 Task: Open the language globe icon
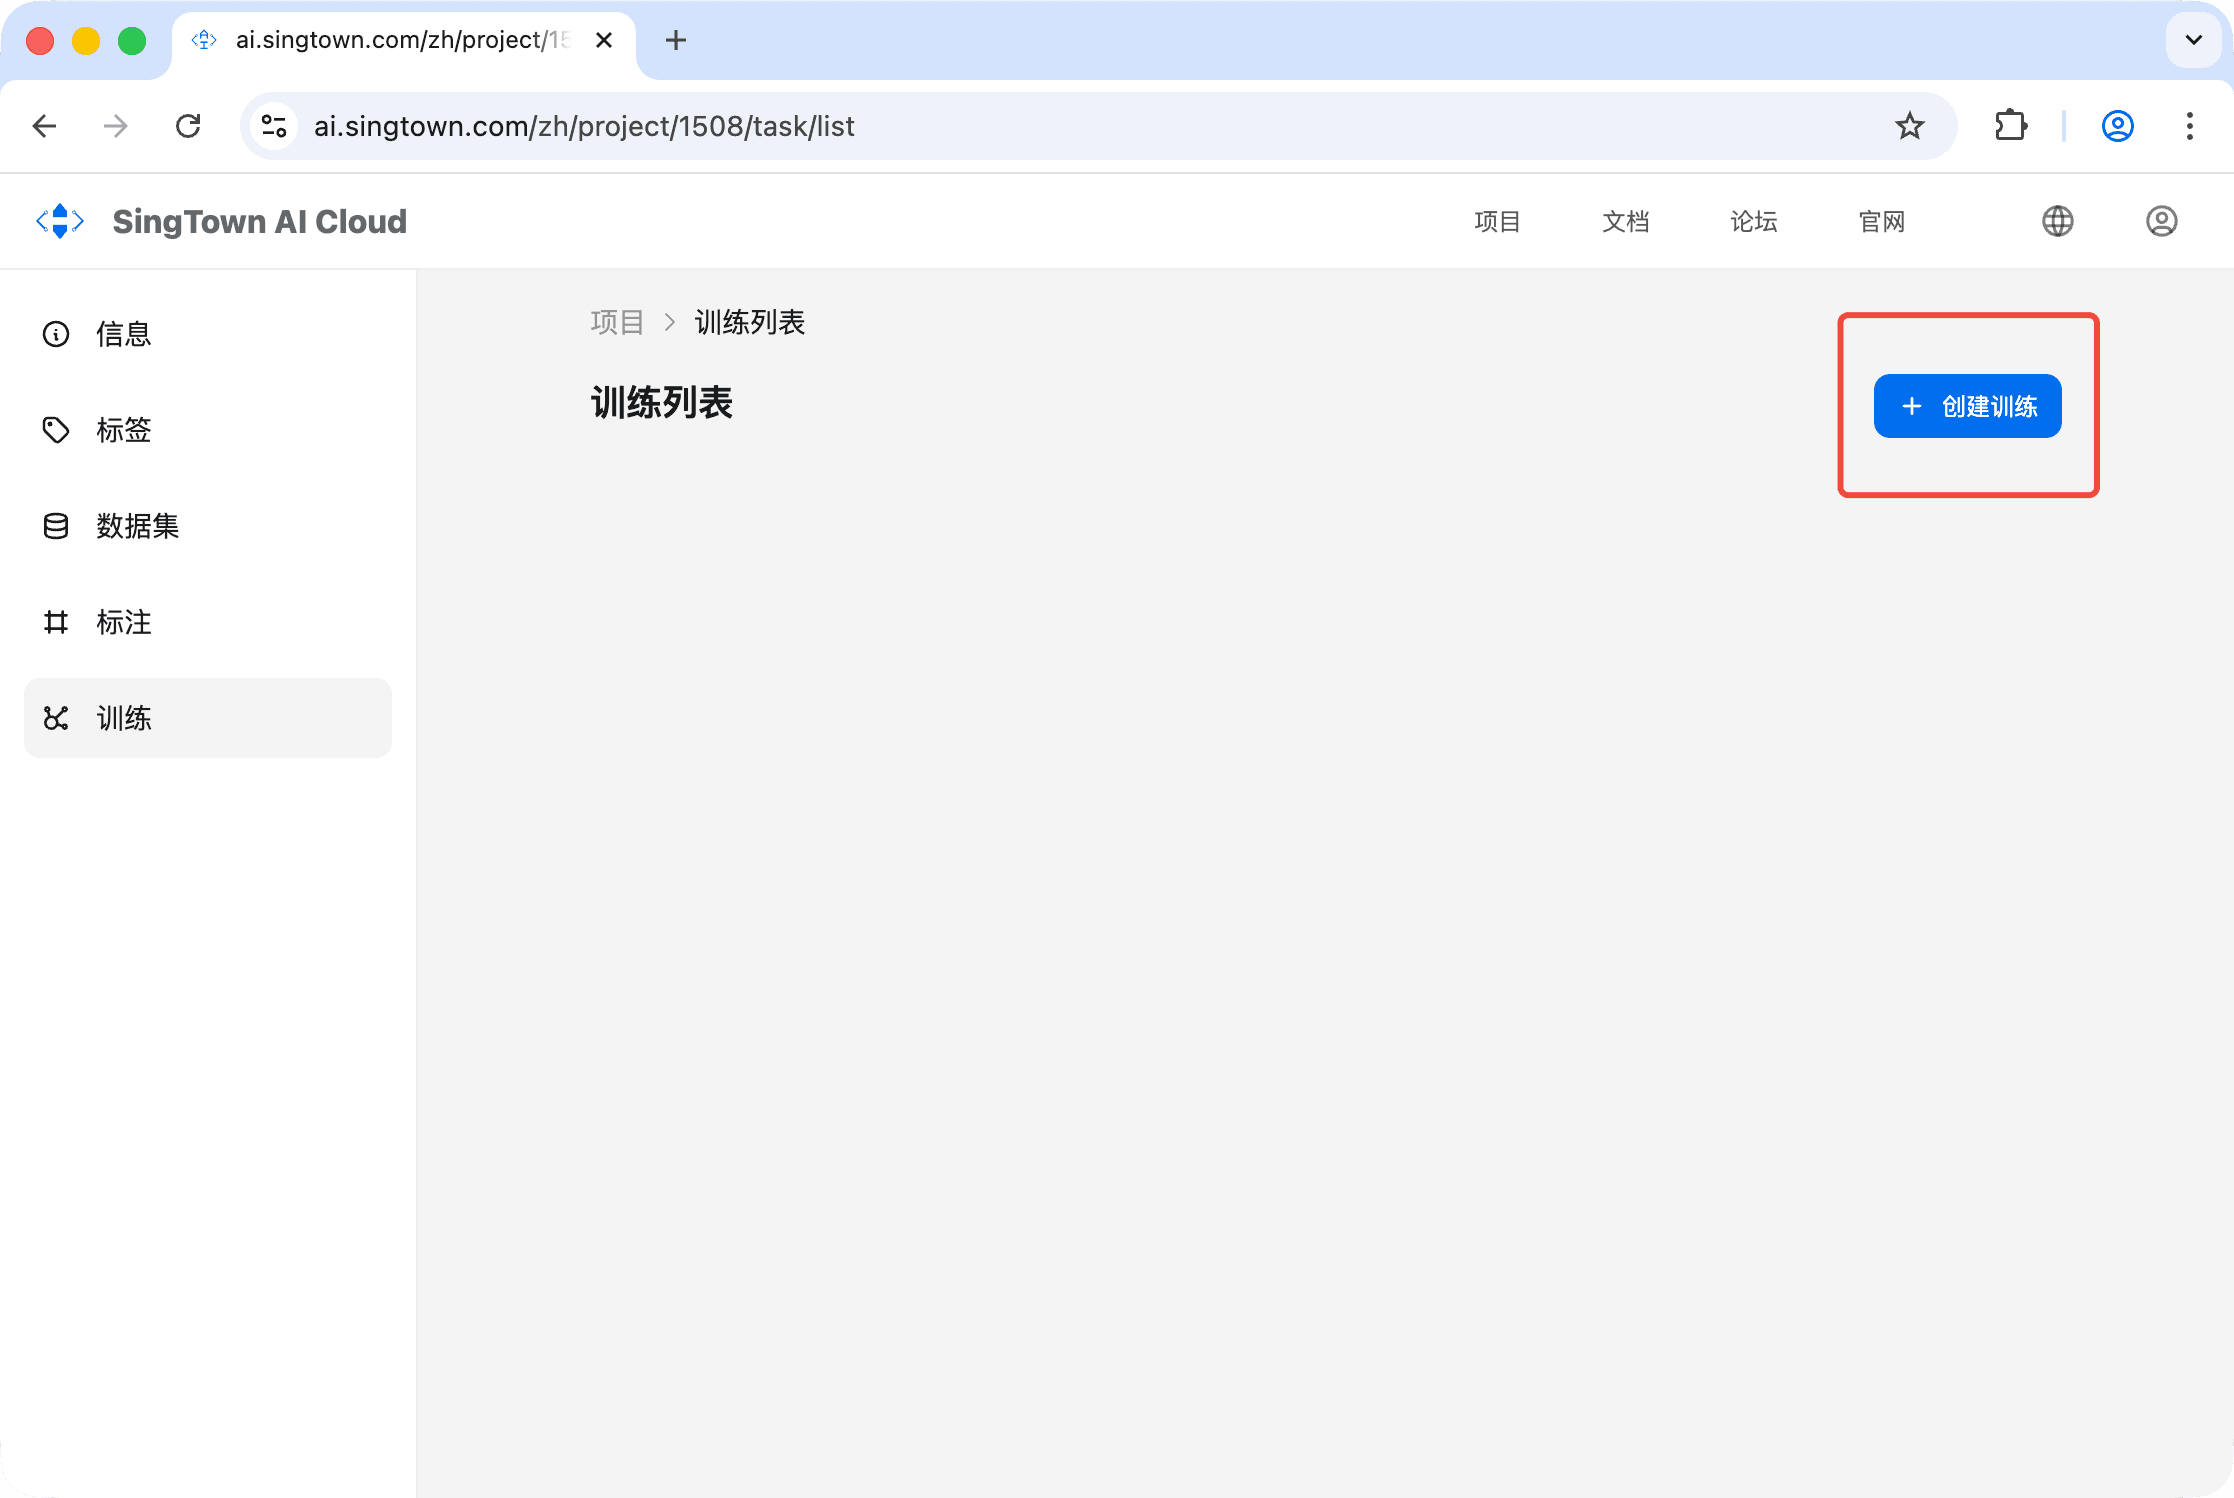tap(2057, 221)
